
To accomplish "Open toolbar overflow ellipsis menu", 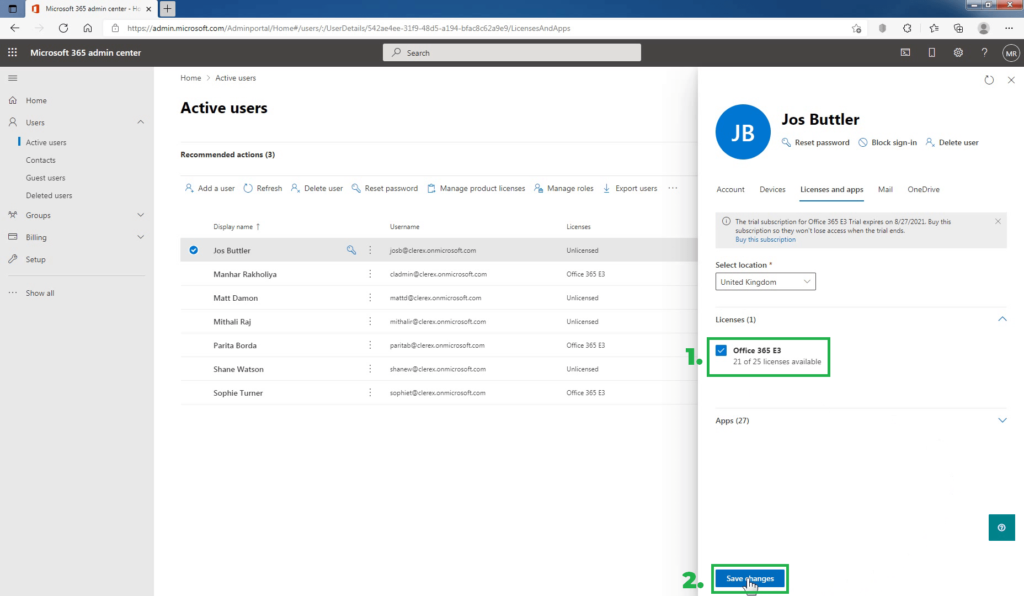I will pyautogui.click(x=673, y=188).
